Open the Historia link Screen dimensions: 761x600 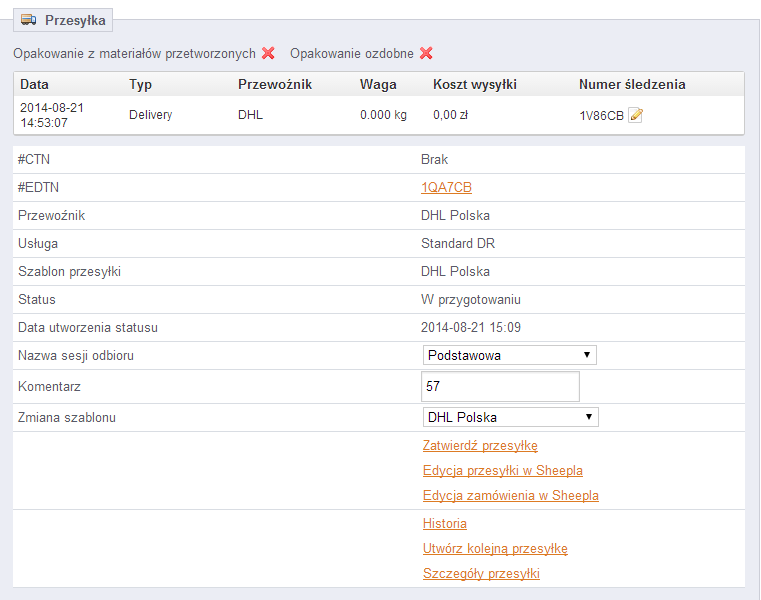[x=445, y=523]
